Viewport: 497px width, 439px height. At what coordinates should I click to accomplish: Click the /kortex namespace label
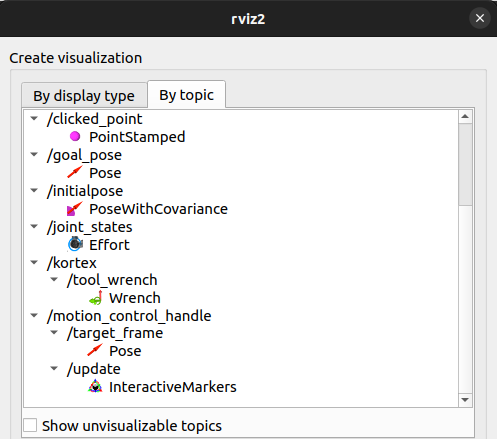point(72,263)
